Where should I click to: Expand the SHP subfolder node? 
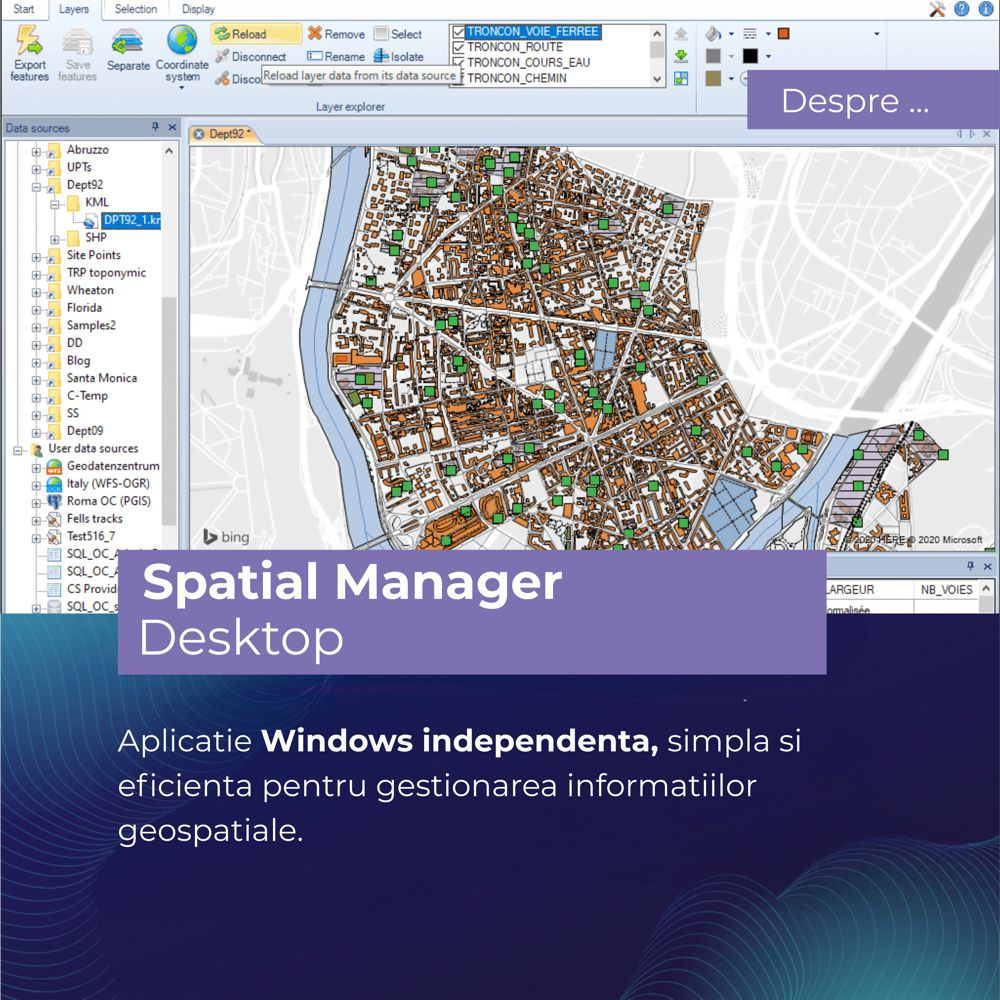(55, 239)
